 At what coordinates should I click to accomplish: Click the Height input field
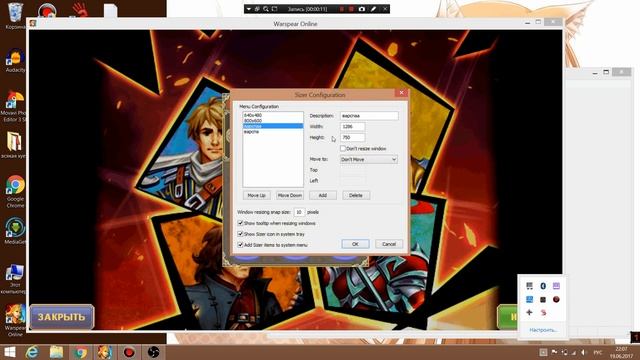pos(353,138)
